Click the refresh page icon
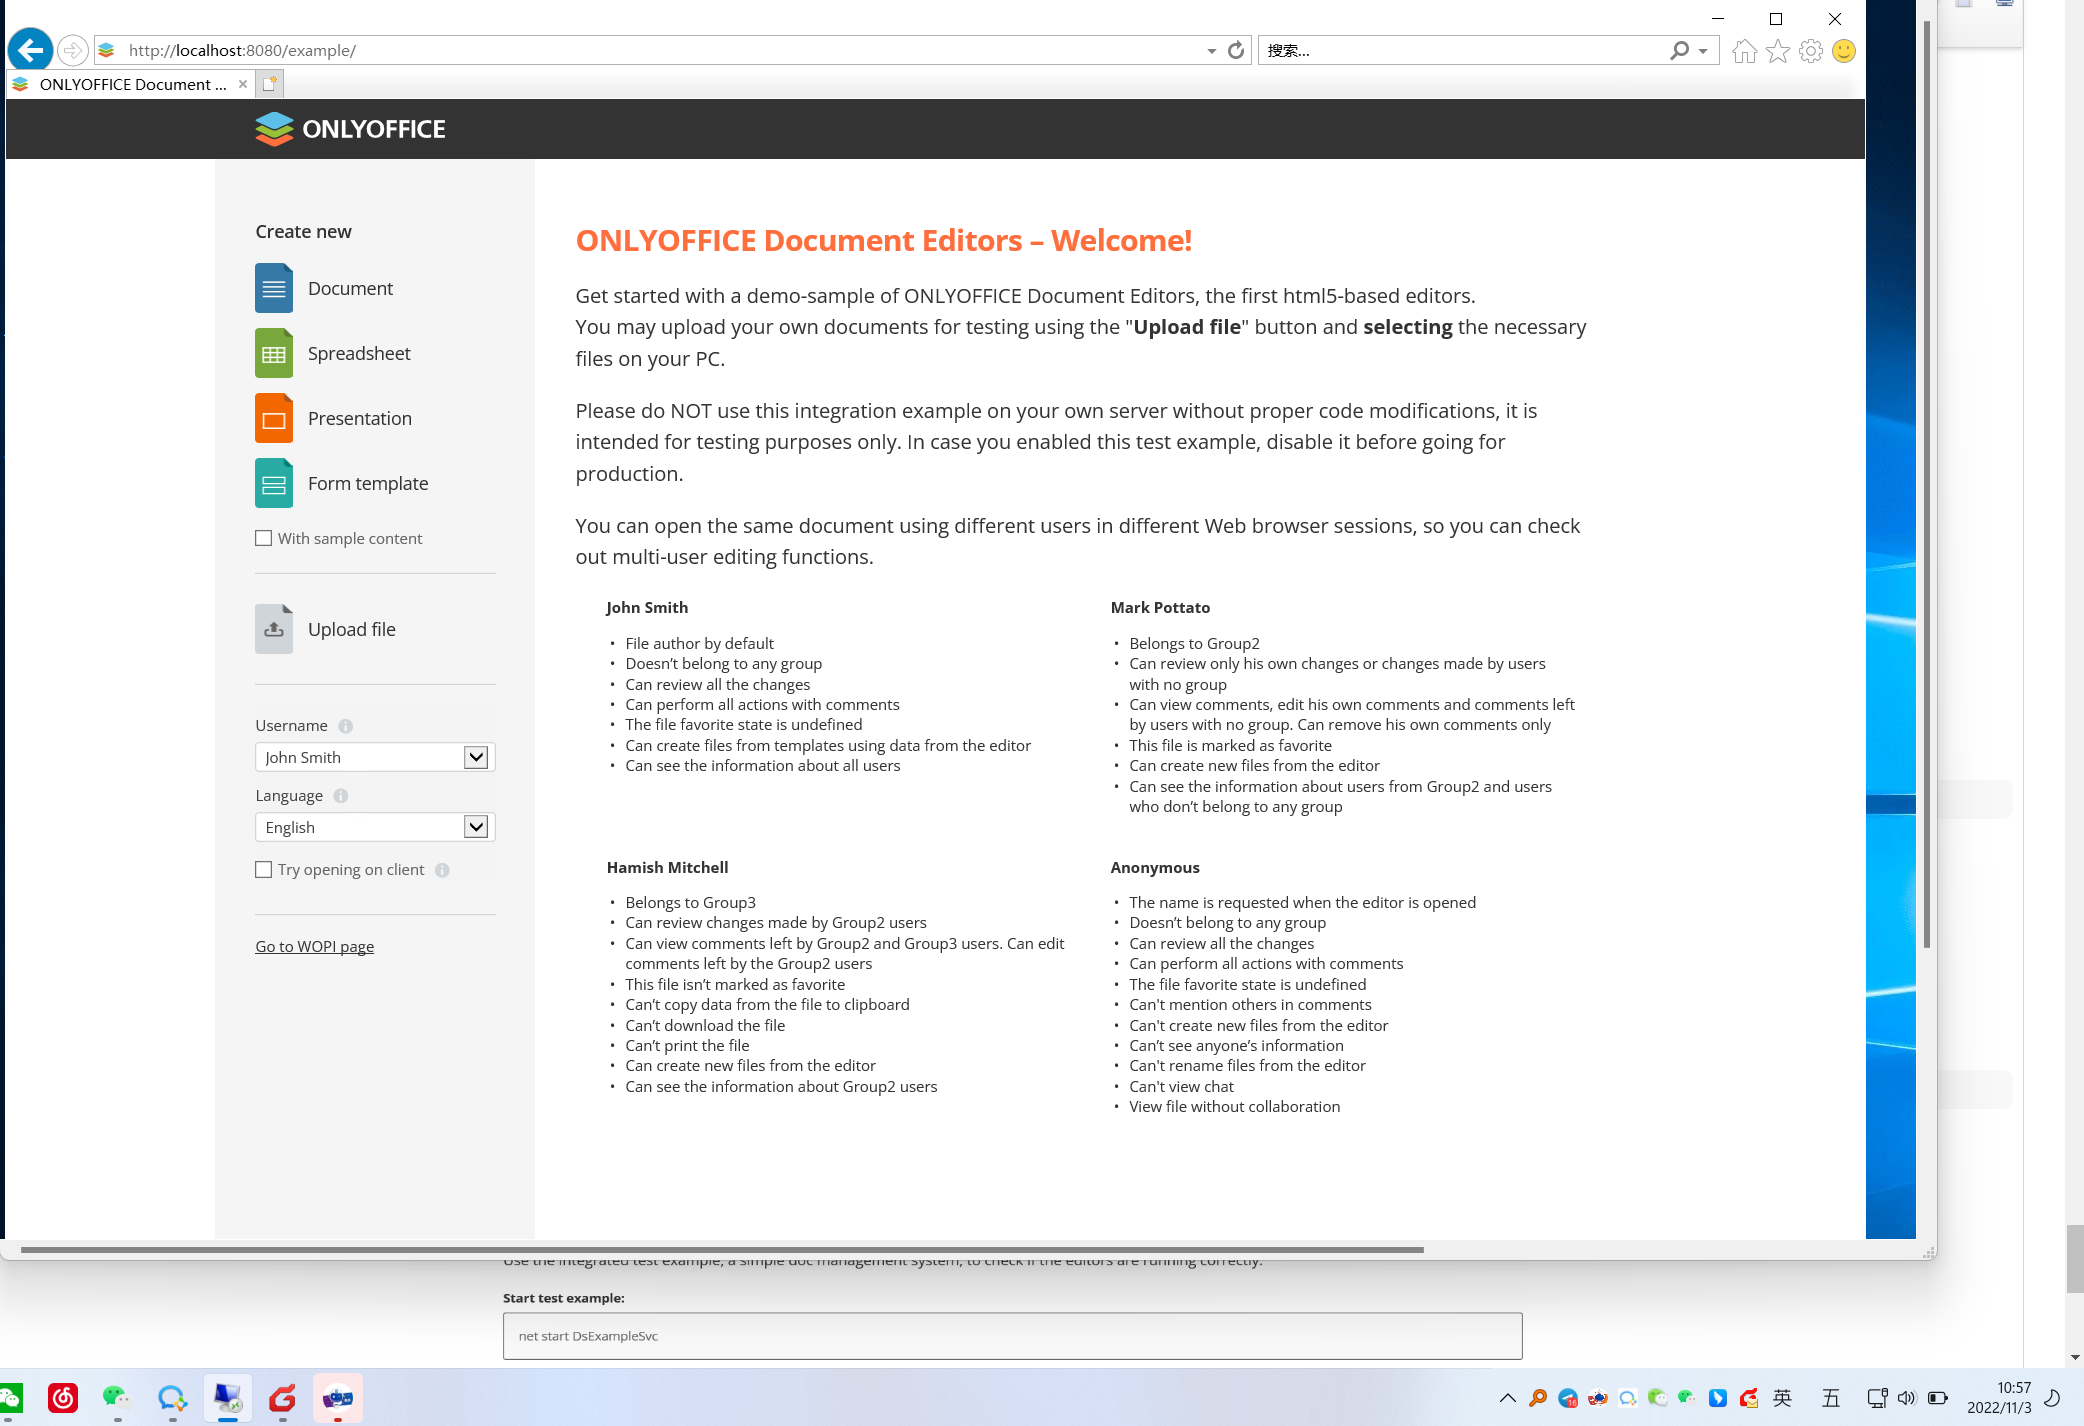This screenshot has height=1426, width=2084. click(x=1236, y=50)
